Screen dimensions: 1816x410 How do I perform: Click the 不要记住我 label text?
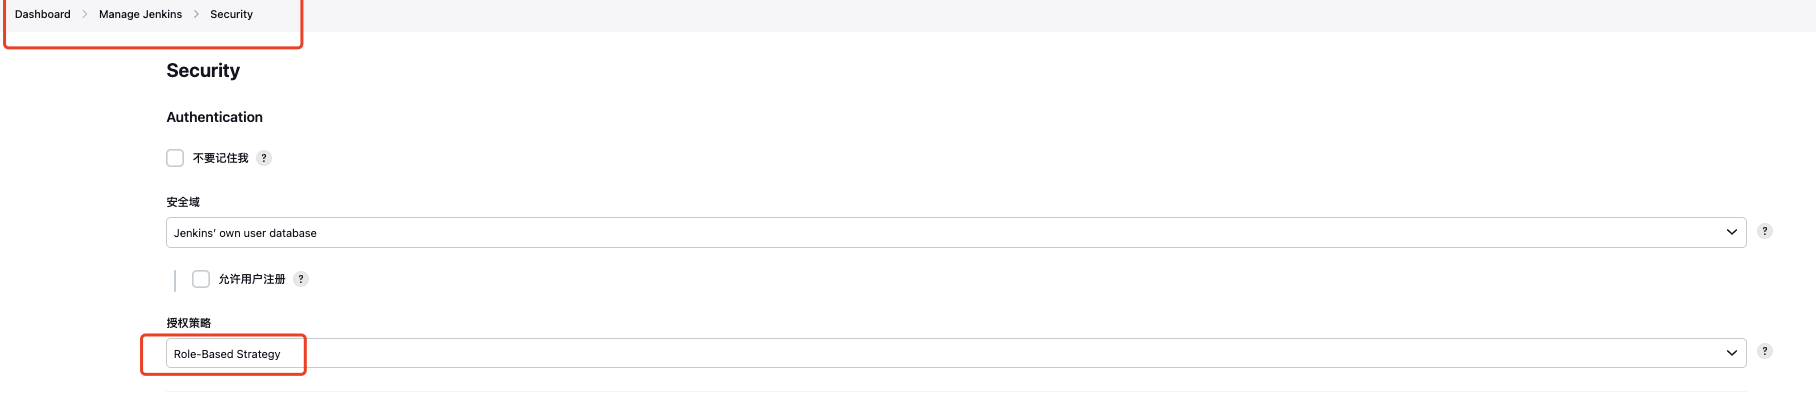tap(220, 158)
